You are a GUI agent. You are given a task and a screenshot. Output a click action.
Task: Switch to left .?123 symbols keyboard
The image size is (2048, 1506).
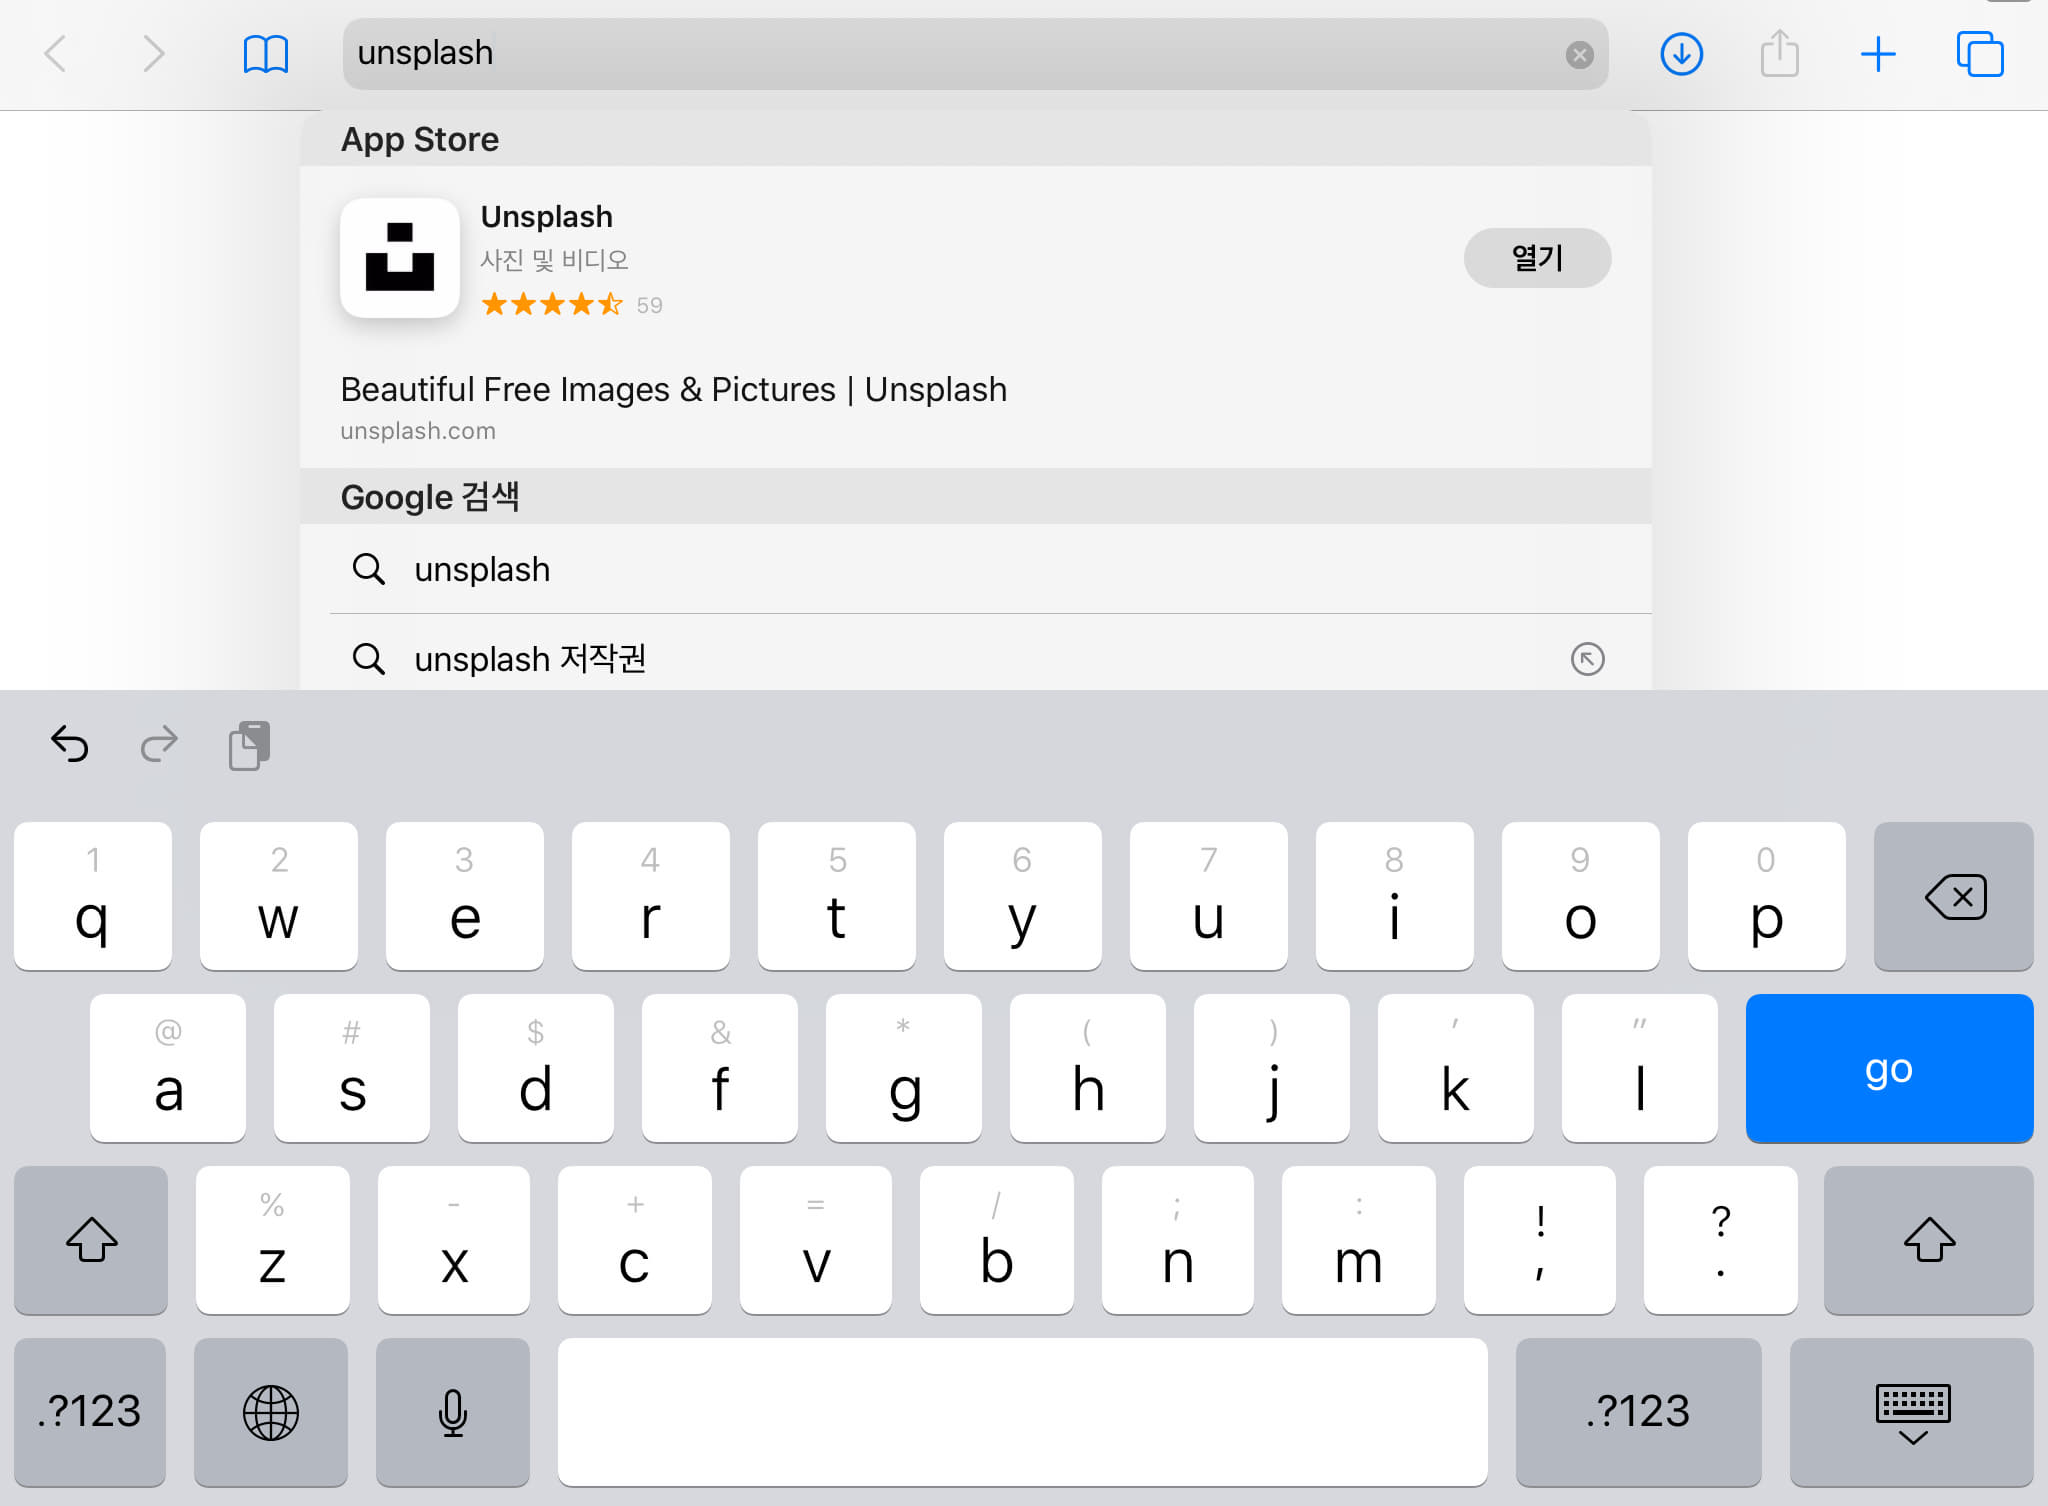(x=90, y=1412)
